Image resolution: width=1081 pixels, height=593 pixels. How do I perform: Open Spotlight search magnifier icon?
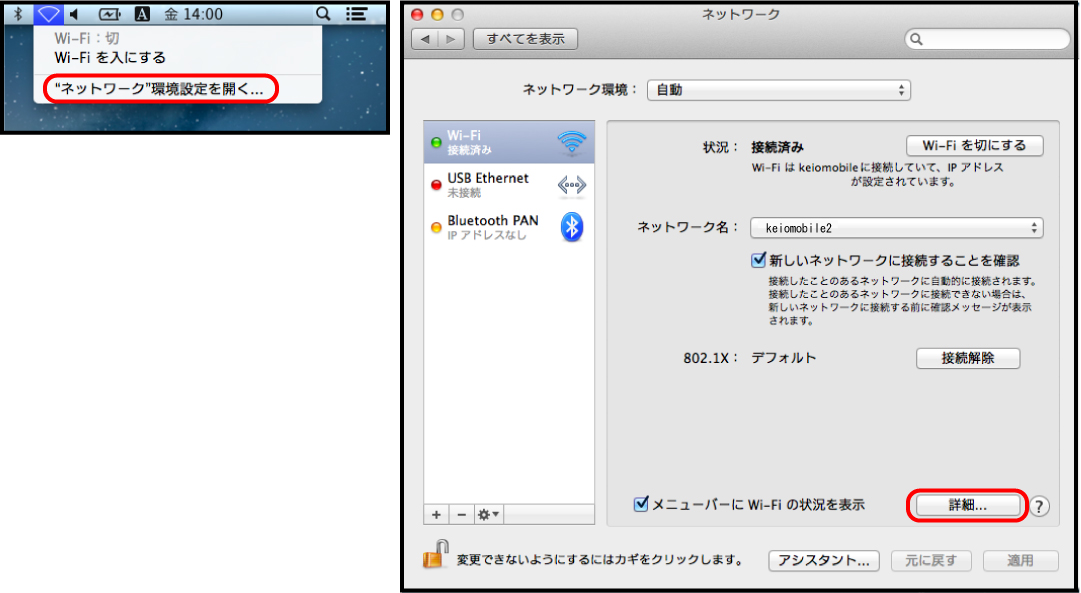[x=322, y=14]
